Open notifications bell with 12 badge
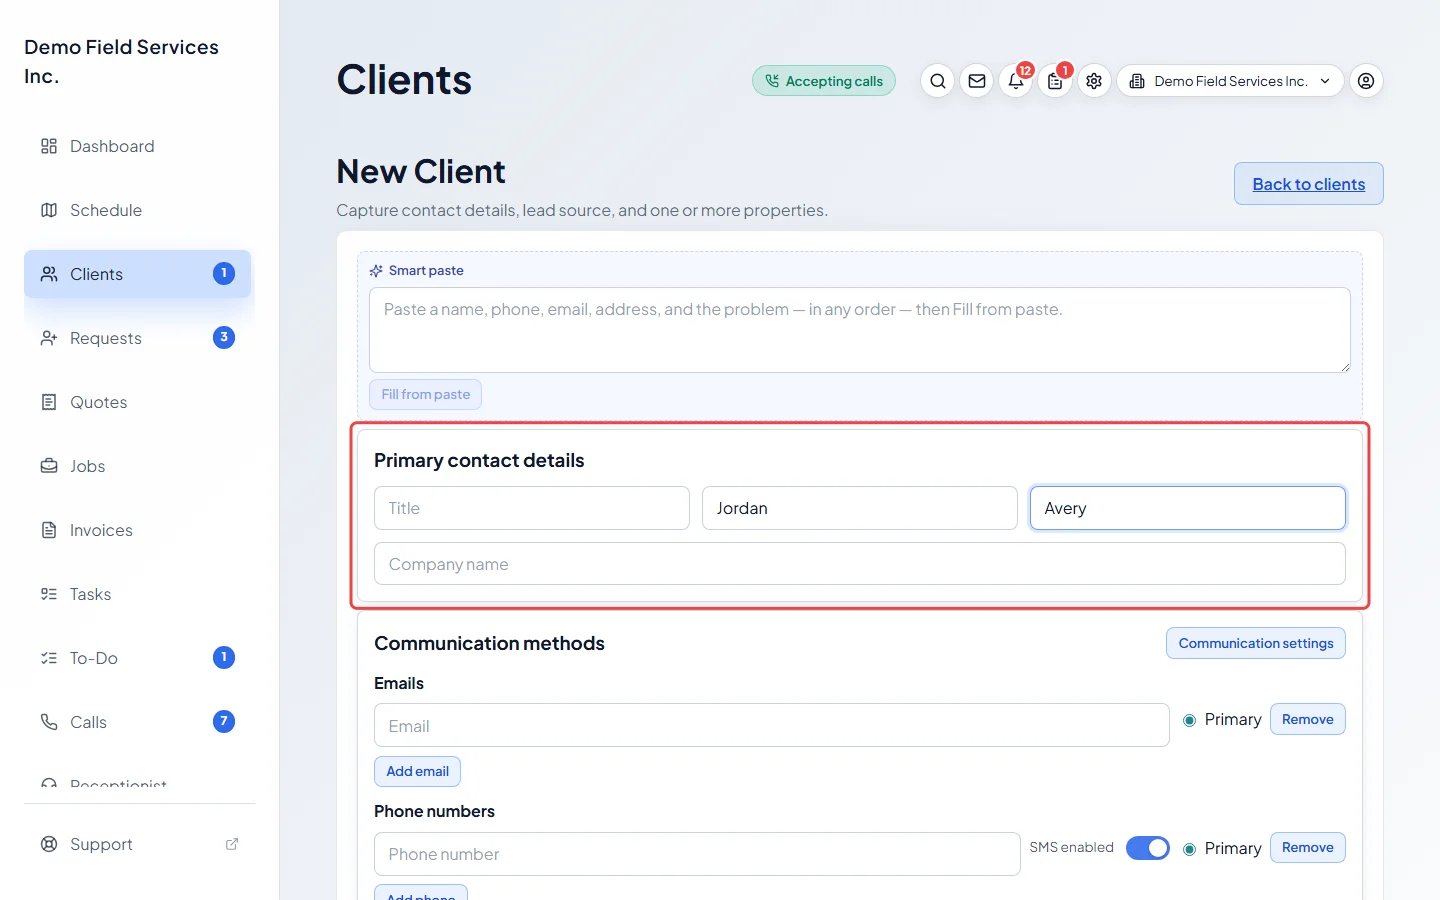The width and height of the screenshot is (1440, 900). pos(1016,81)
